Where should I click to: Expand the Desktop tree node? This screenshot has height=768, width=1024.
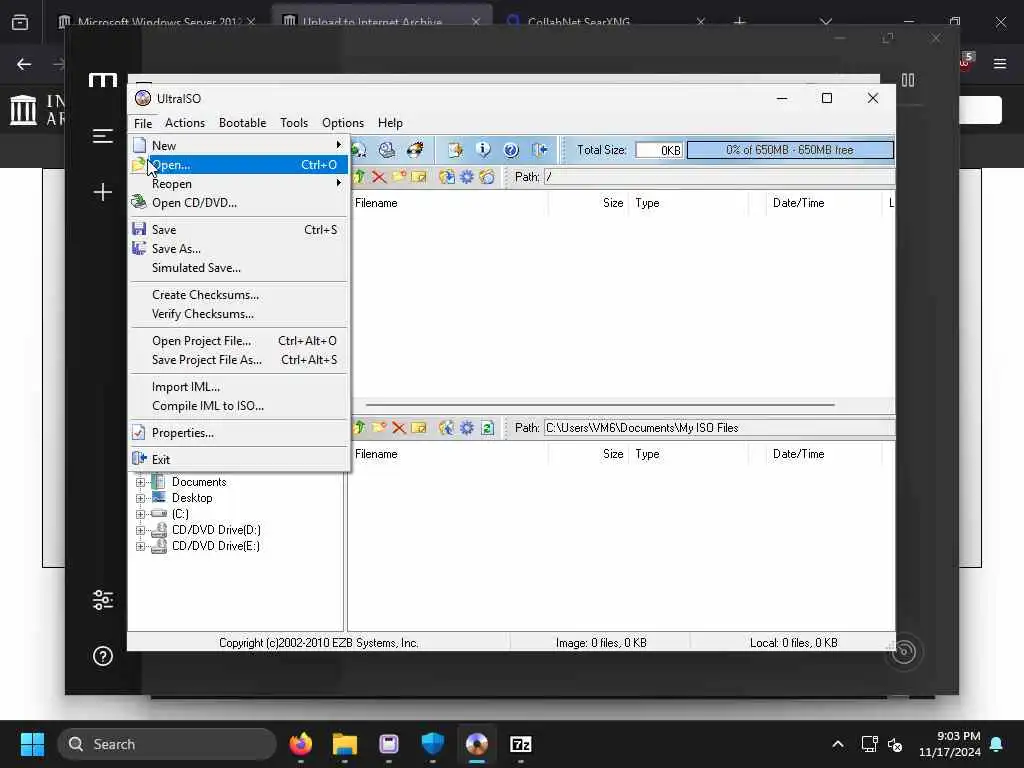pyautogui.click(x=140, y=498)
